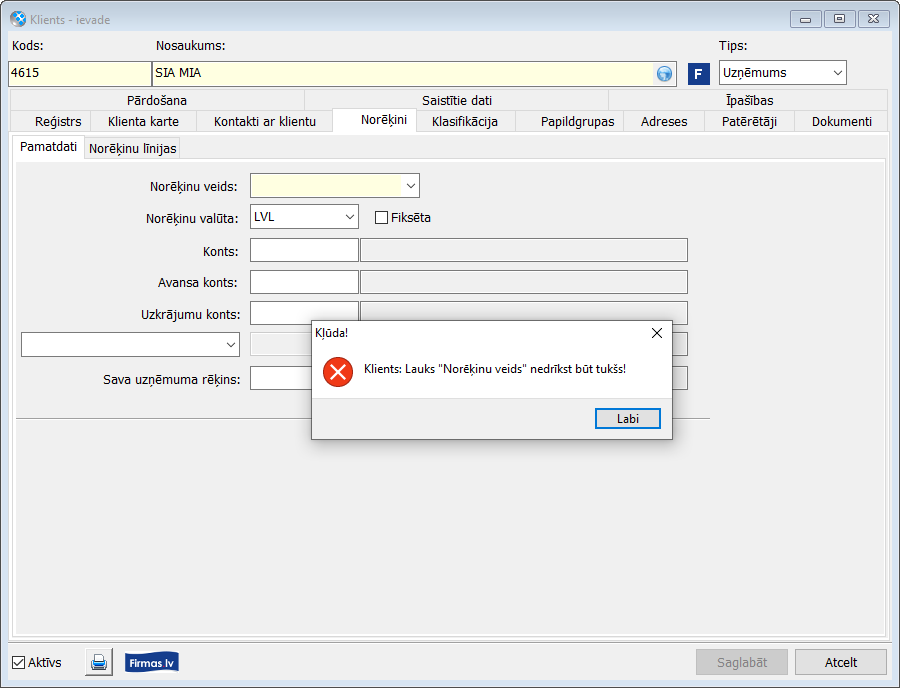Viewport: 900px width, 688px height.
Task: Click the globe icon in the Nosaukums field
Action: pos(664,74)
